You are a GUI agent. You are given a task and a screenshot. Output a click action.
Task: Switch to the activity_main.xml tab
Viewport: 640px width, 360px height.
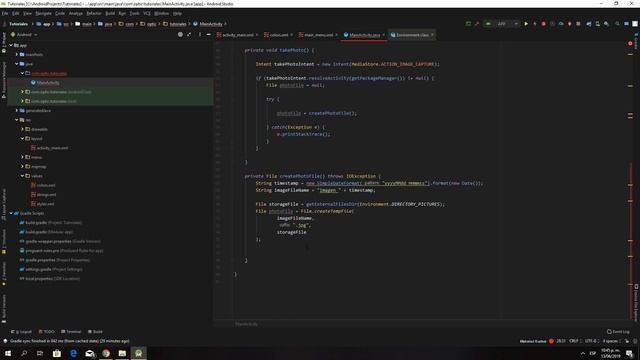[238, 35]
